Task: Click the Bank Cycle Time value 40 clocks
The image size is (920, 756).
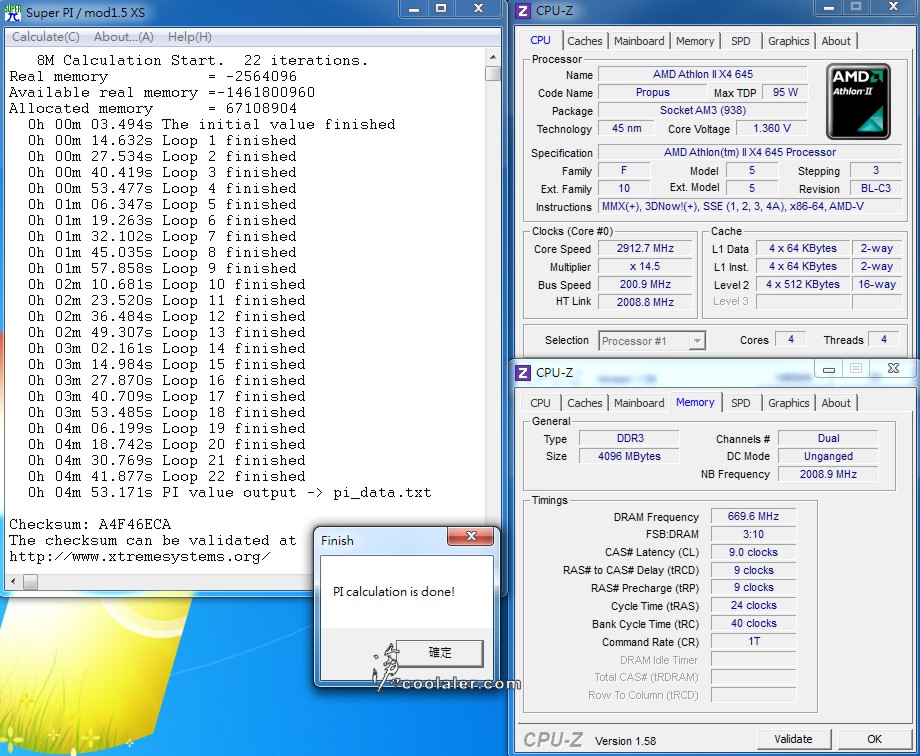Action: [753, 623]
